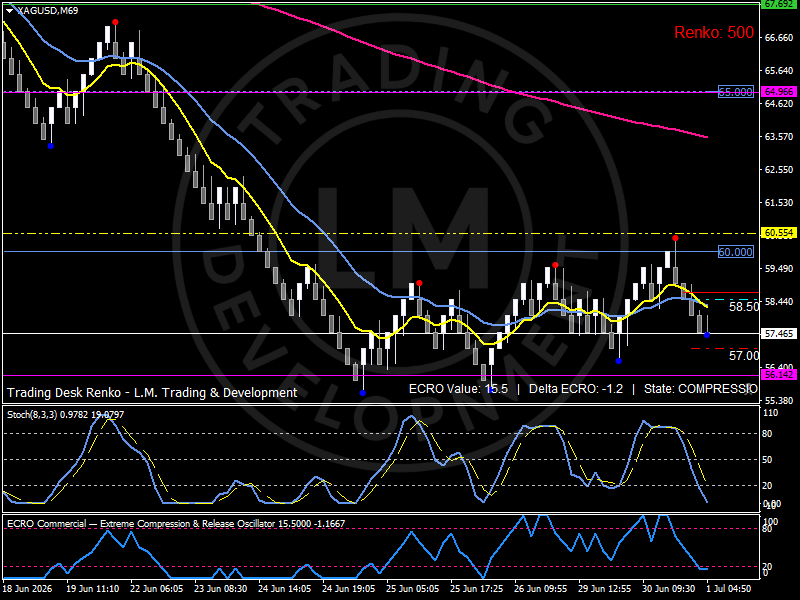Select the 'Delta ECRO: -1.2' readout
The height and width of the screenshot is (600, 800).
pyautogui.click(x=576, y=389)
